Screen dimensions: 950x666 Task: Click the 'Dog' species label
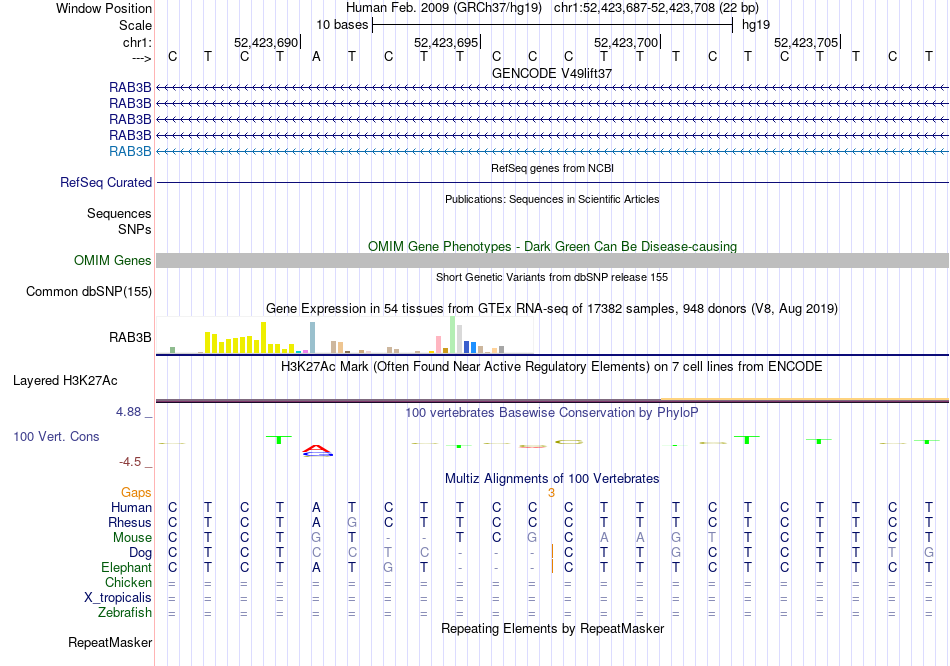(x=141, y=553)
